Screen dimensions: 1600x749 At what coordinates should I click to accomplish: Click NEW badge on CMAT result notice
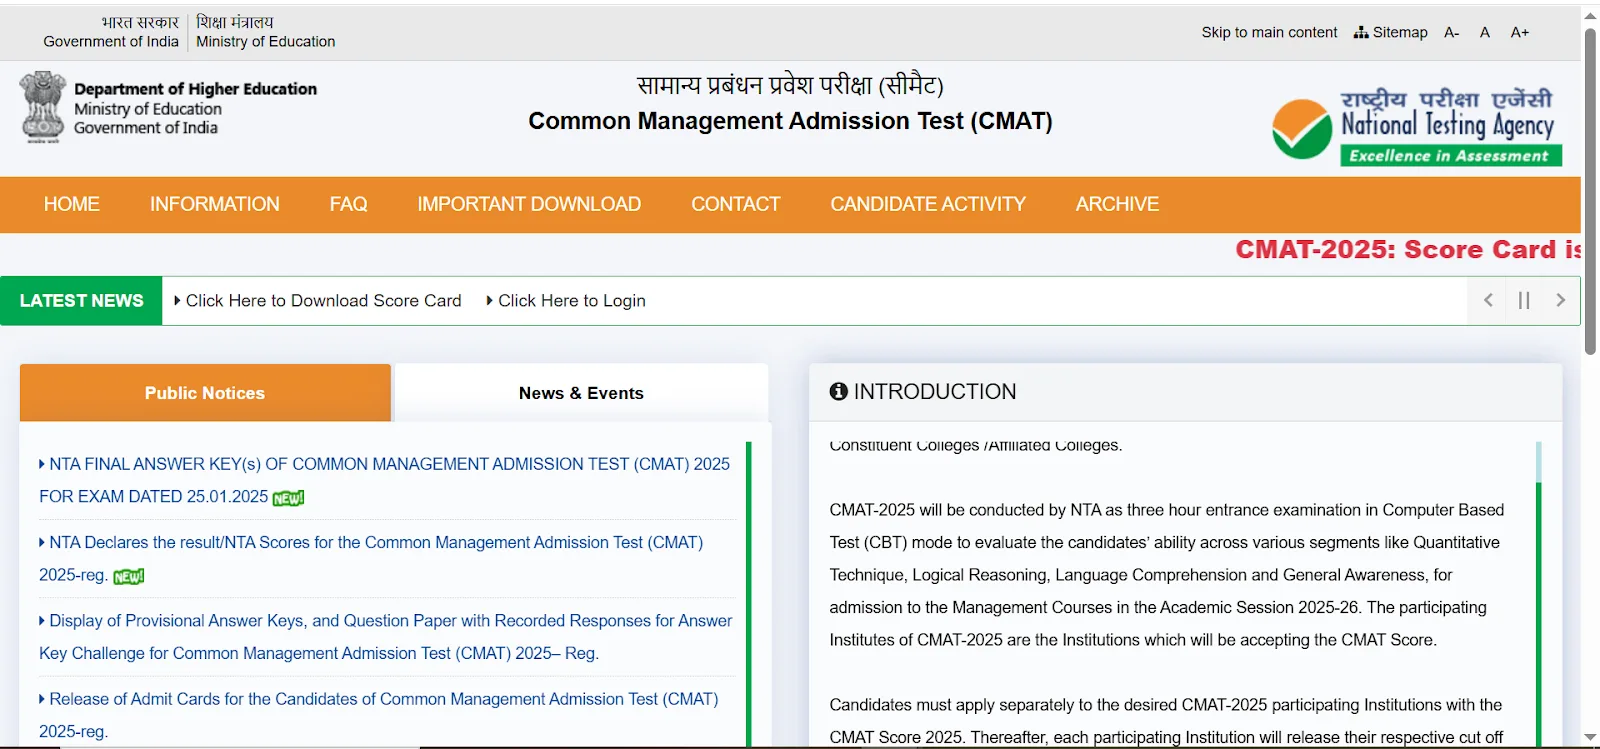129,577
